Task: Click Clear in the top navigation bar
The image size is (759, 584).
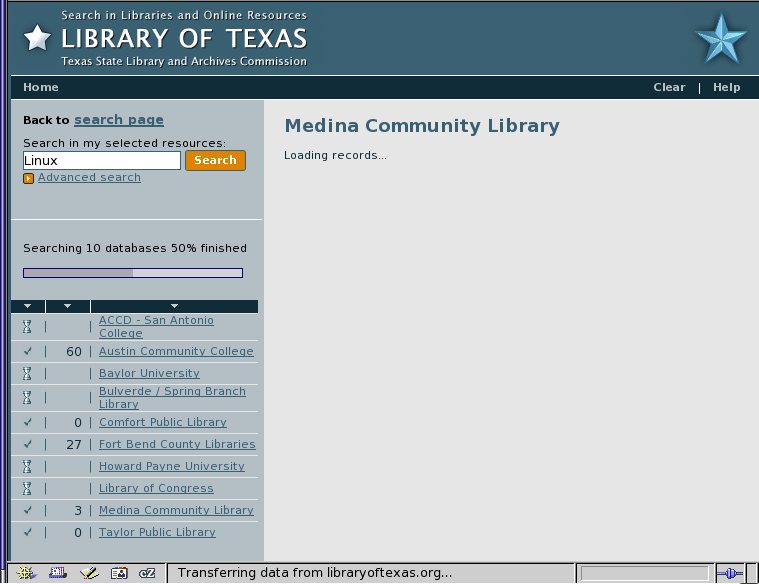Action: tap(669, 87)
